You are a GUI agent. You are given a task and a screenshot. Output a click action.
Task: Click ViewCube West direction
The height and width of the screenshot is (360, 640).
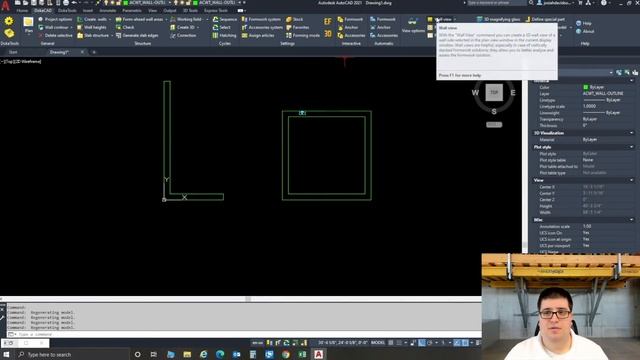click(x=475, y=93)
